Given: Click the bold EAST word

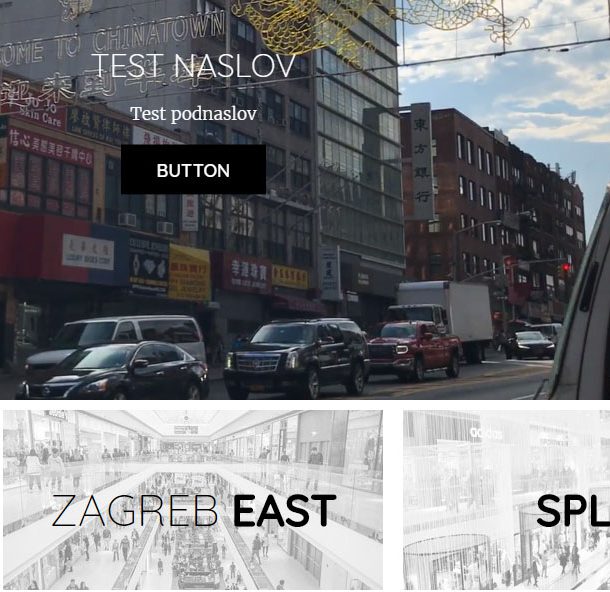Looking at the screenshot, I should coord(284,511).
